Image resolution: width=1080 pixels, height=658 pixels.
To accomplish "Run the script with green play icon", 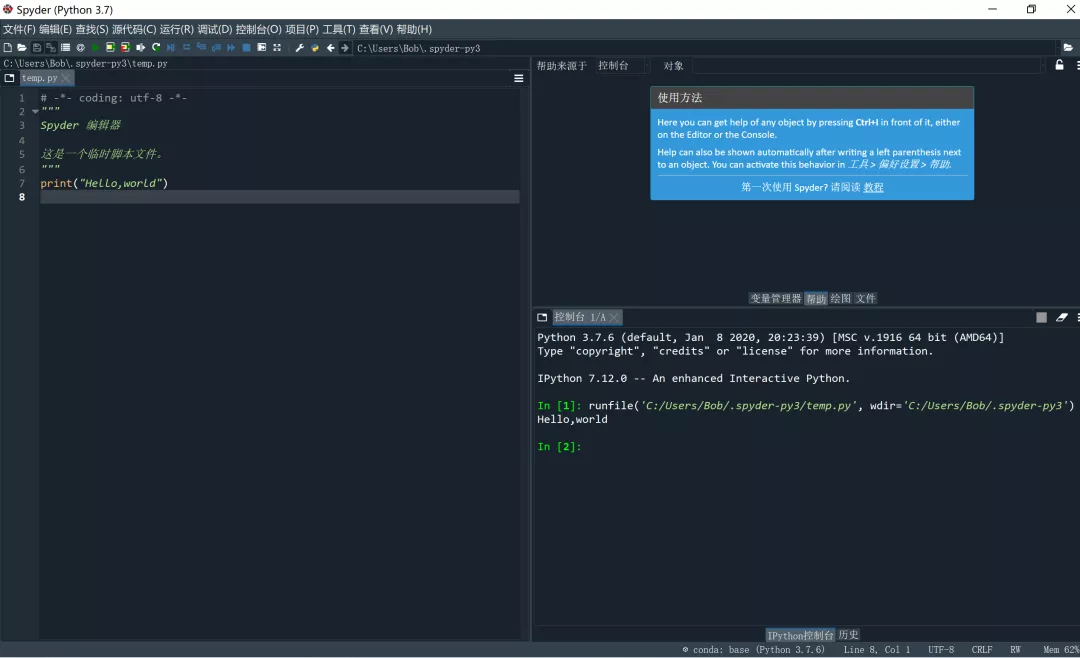I will point(96,48).
